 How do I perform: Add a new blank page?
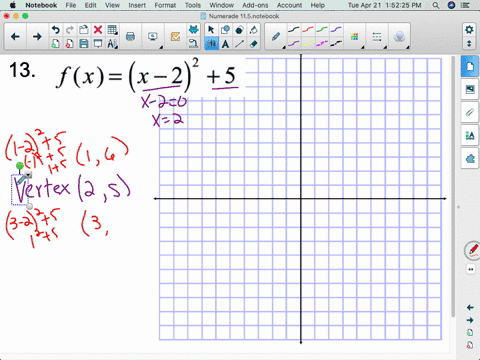pyautogui.click(x=56, y=44)
